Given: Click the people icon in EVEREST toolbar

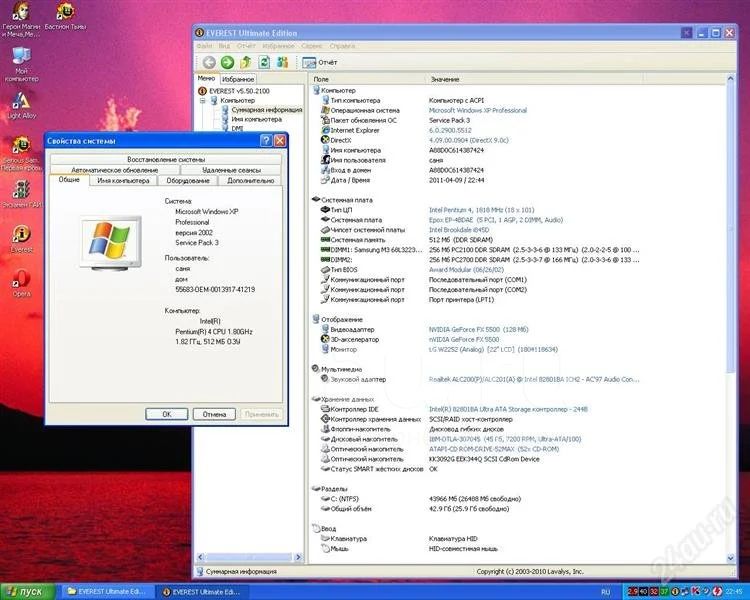Looking at the screenshot, I should [x=283, y=62].
